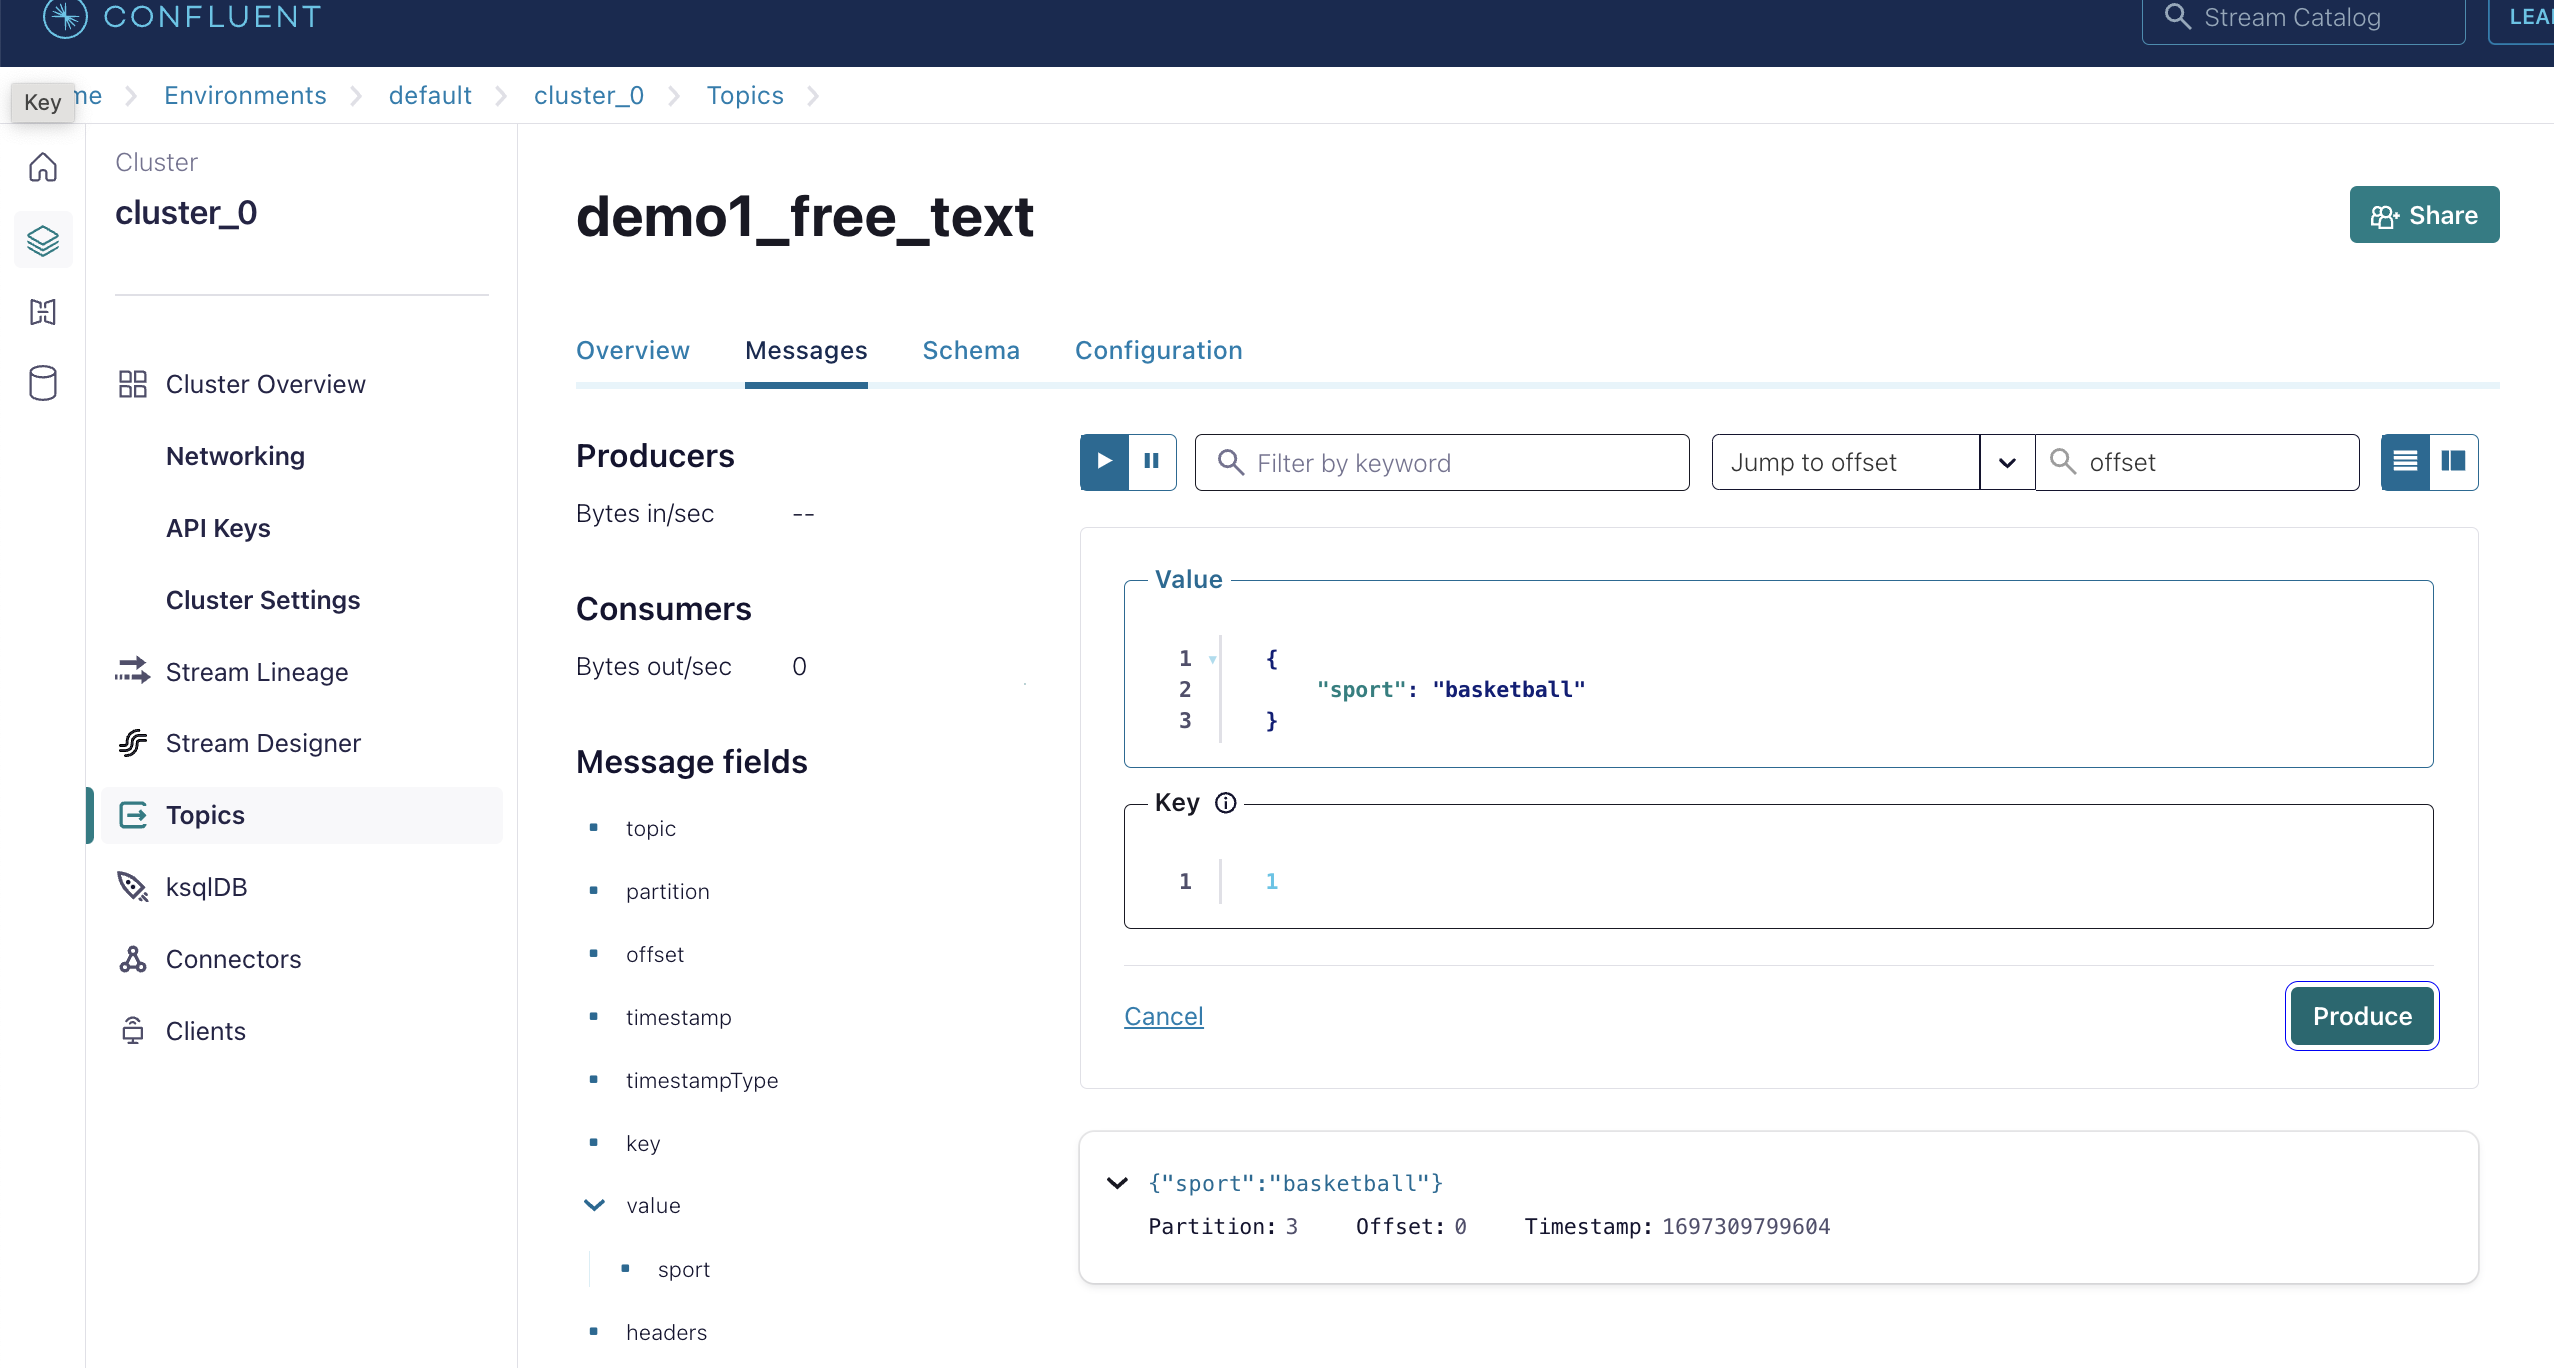Image resolution: width=2554 pixels, height=1368 pixels.
Task: Click the Confluent logo icon
Action: tap(65, 17)
